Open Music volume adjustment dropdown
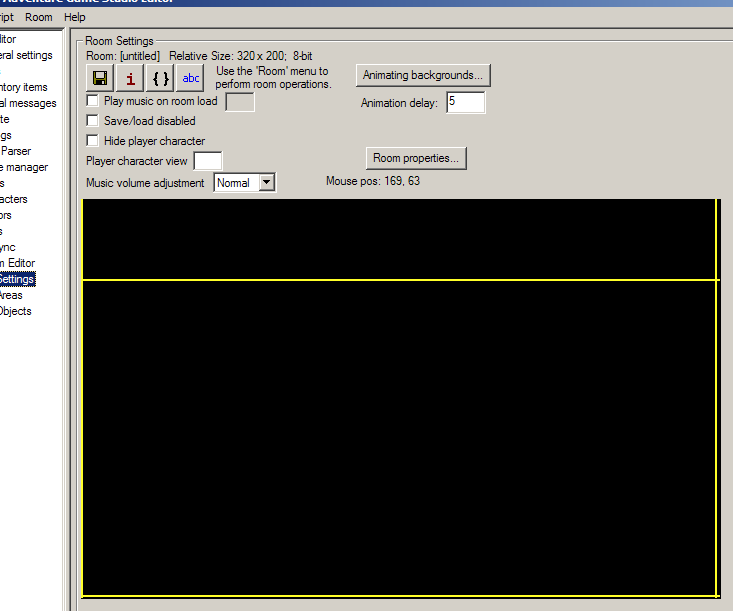 (266, 182)
